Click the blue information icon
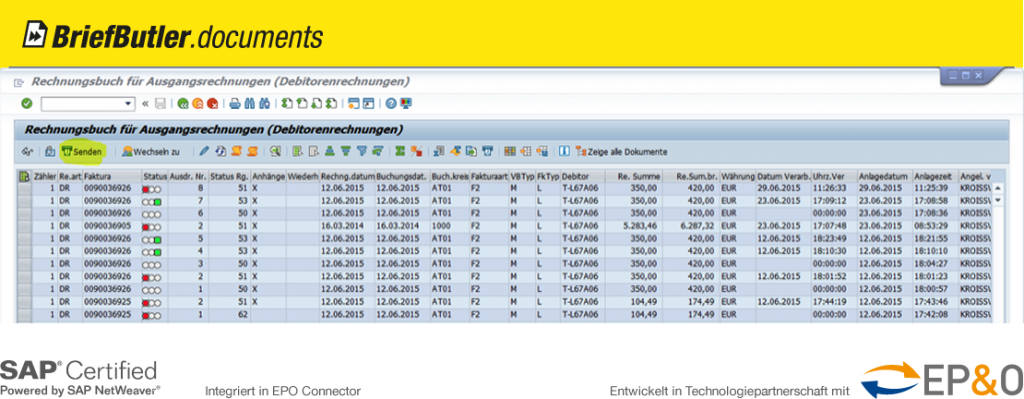This screenshot has height=399, width=1024. pyautogui.click(x=564, y=152)
